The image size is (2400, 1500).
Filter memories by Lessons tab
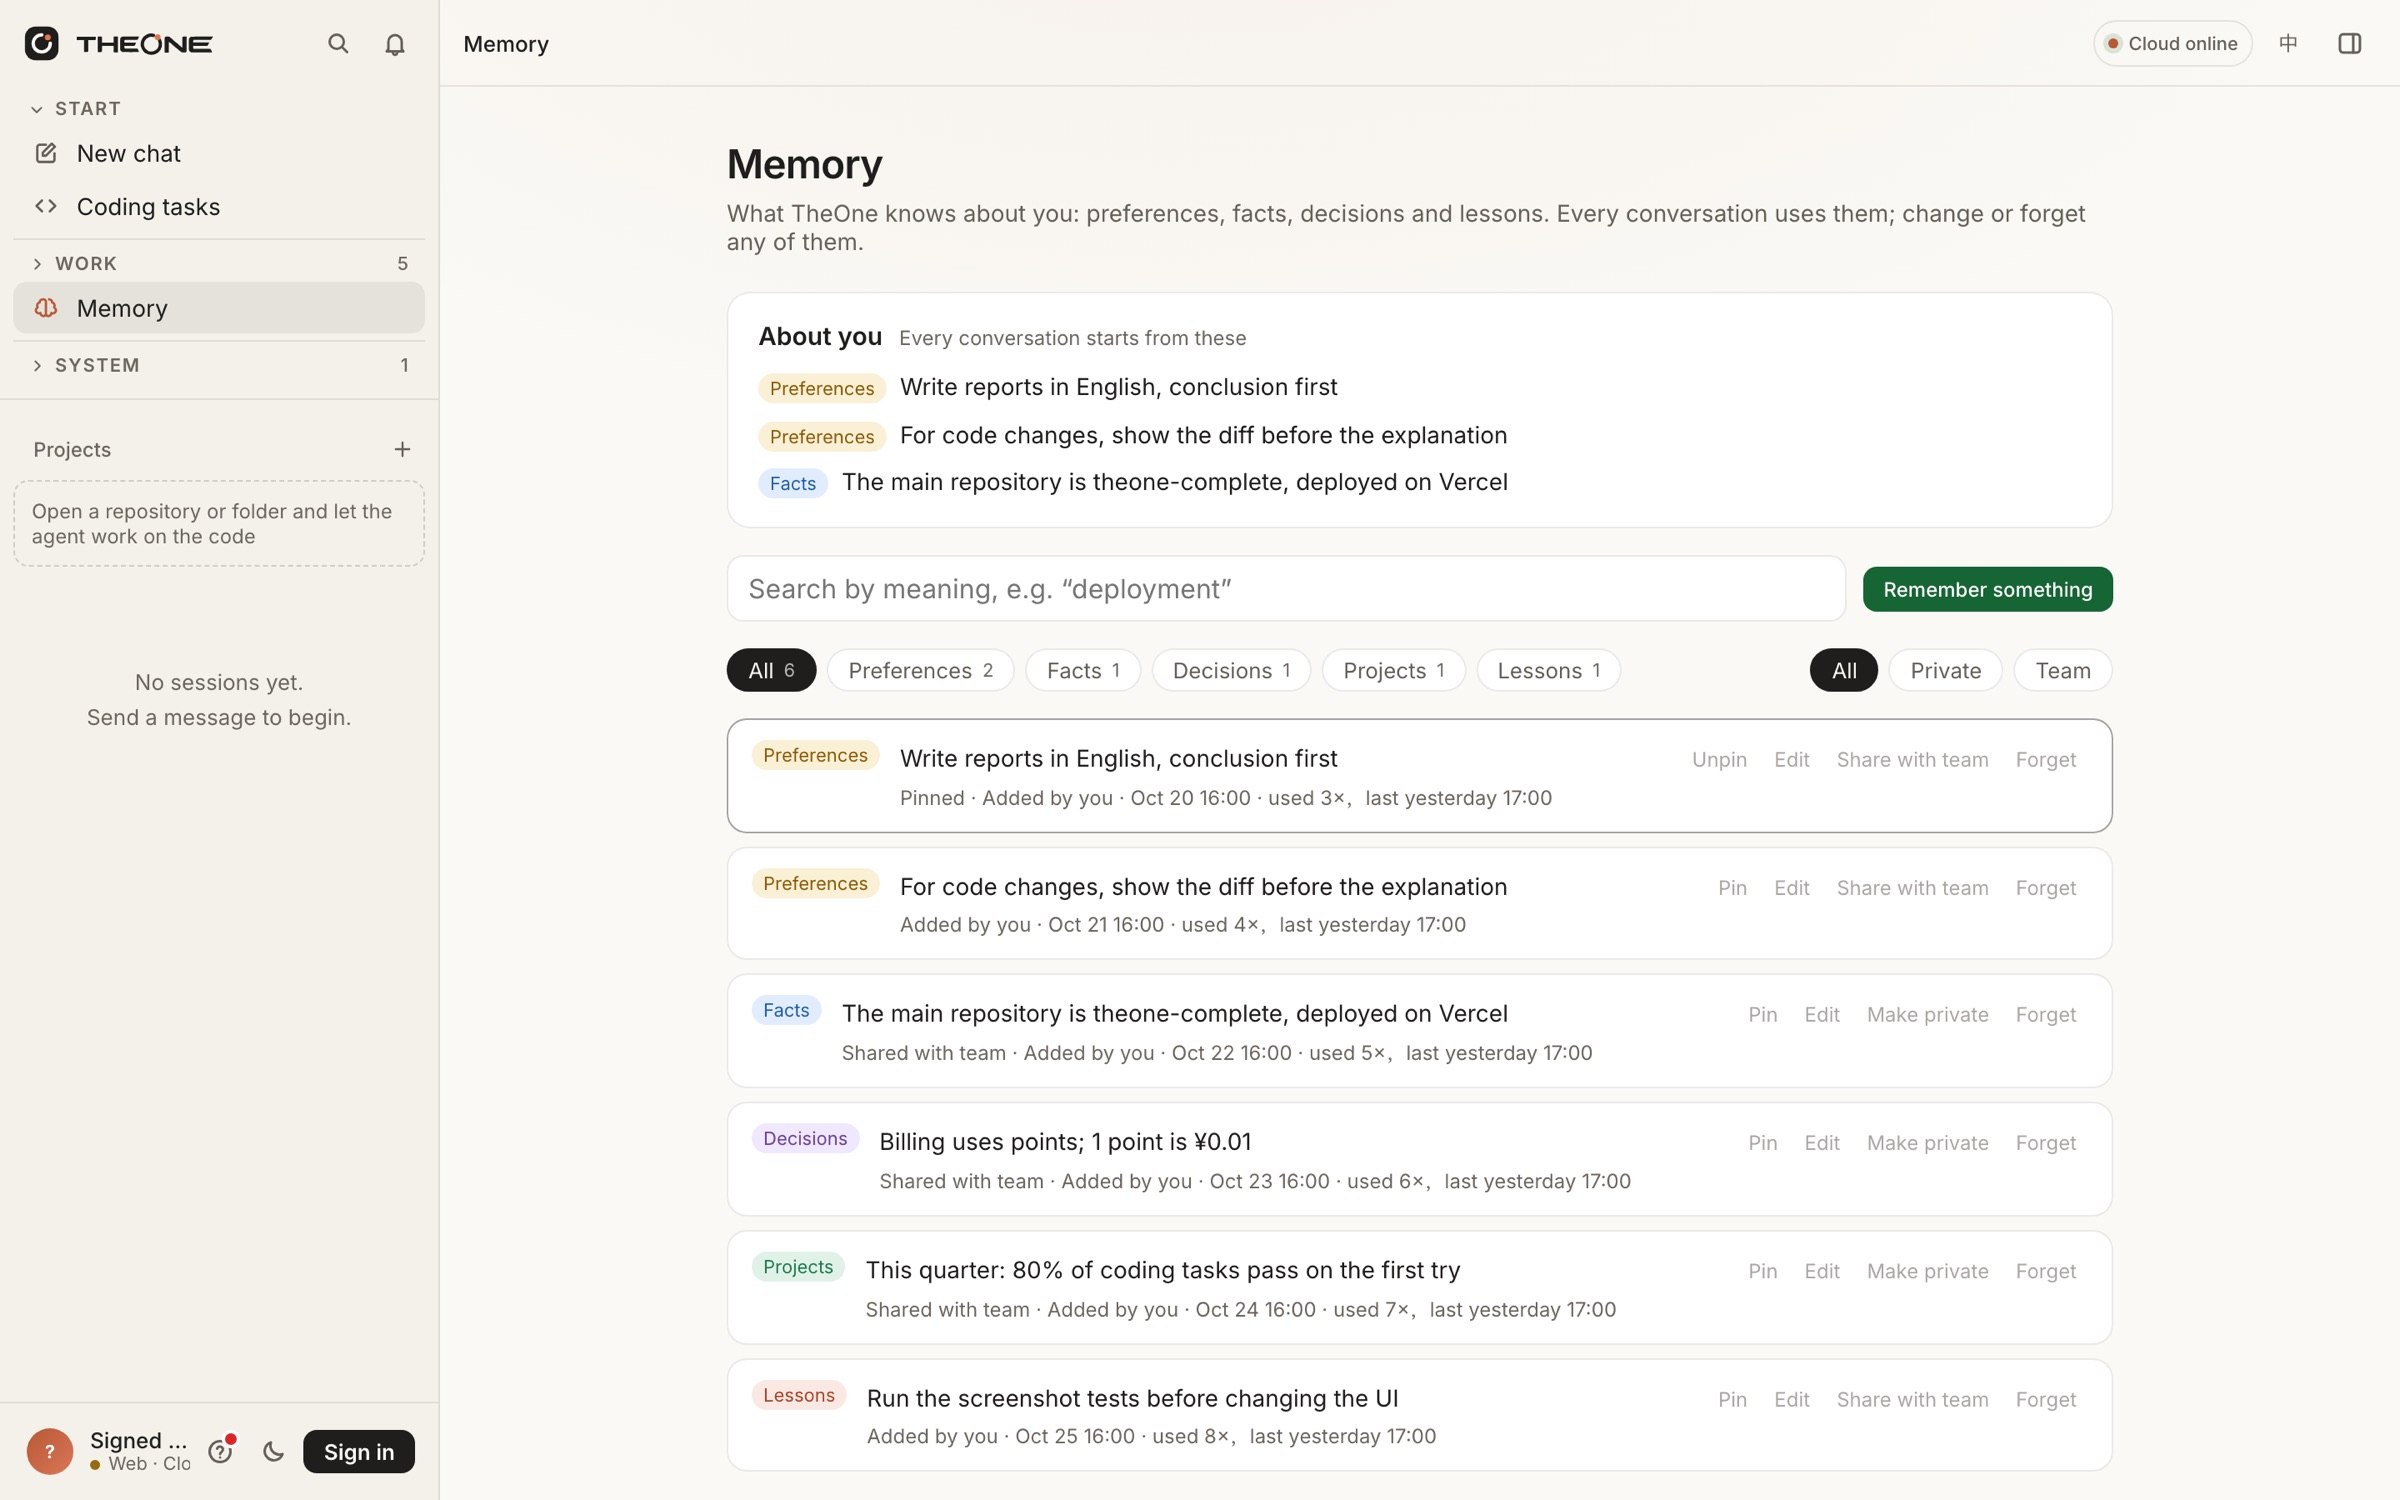click(1549, 670)
